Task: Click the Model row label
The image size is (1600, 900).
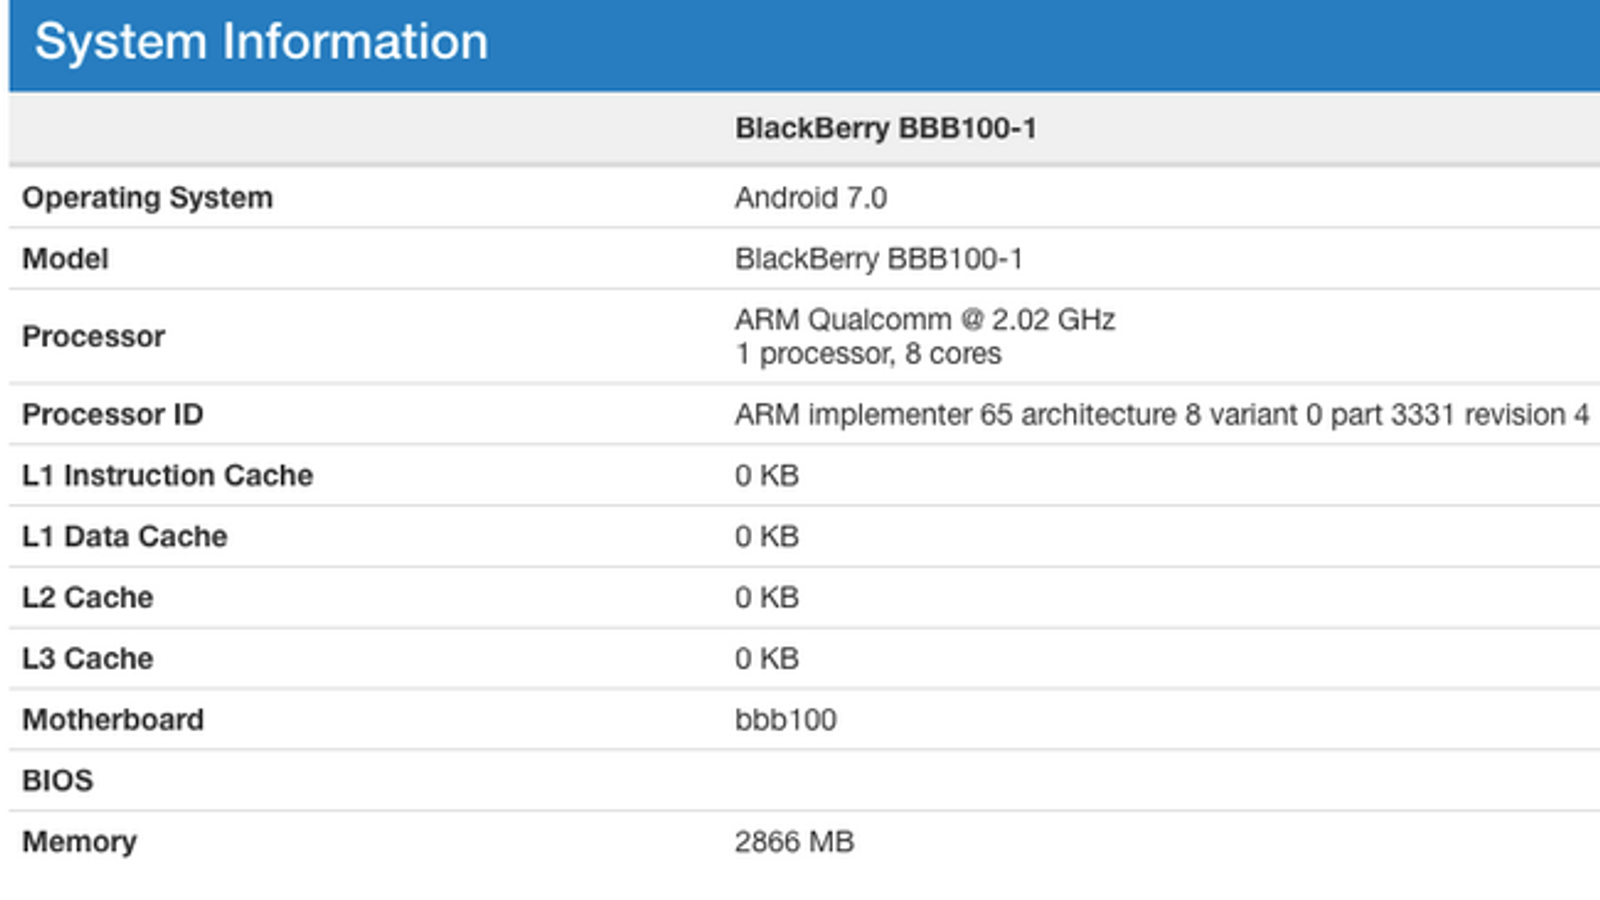Action: pyautogui.click(x=65, y=259)
